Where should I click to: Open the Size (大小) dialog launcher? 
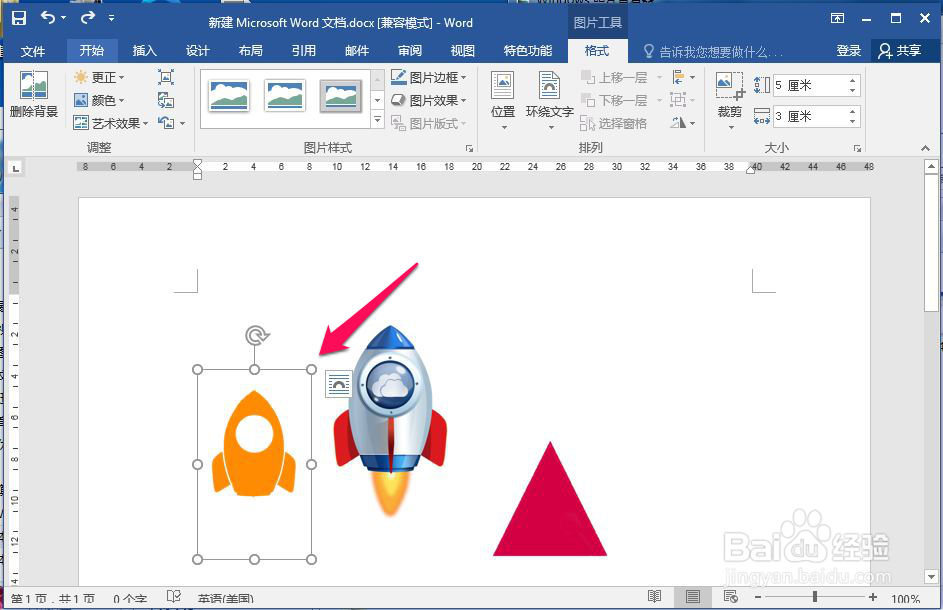857,148
